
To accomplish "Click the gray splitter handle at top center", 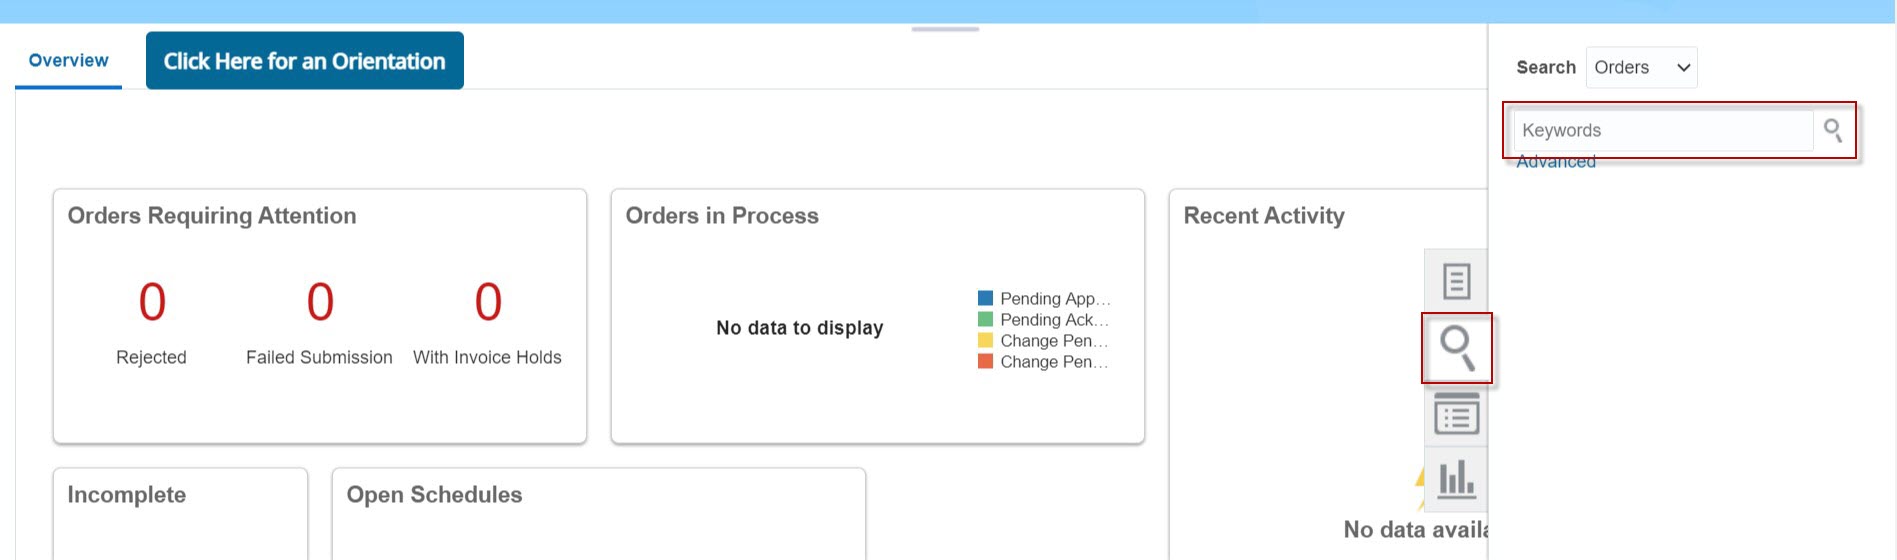I will [945, 29].
